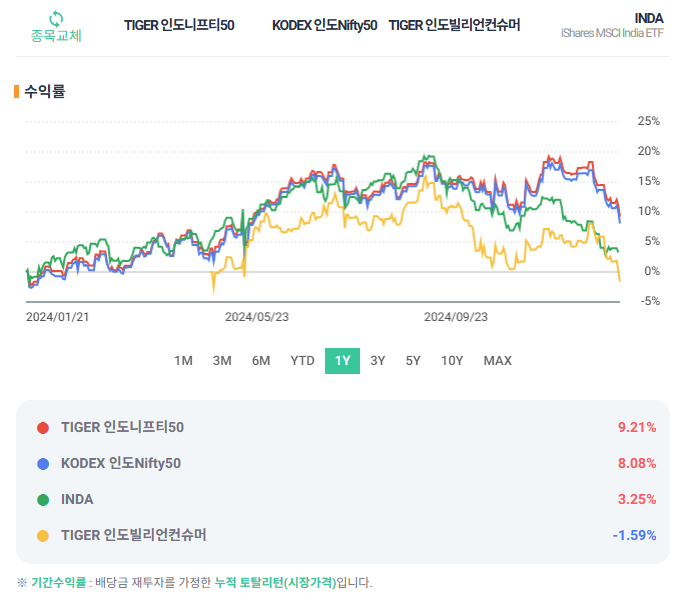This screenshot has width=679, height=604.
Task: Switch chart range to 1M
Action: point(183,361)
